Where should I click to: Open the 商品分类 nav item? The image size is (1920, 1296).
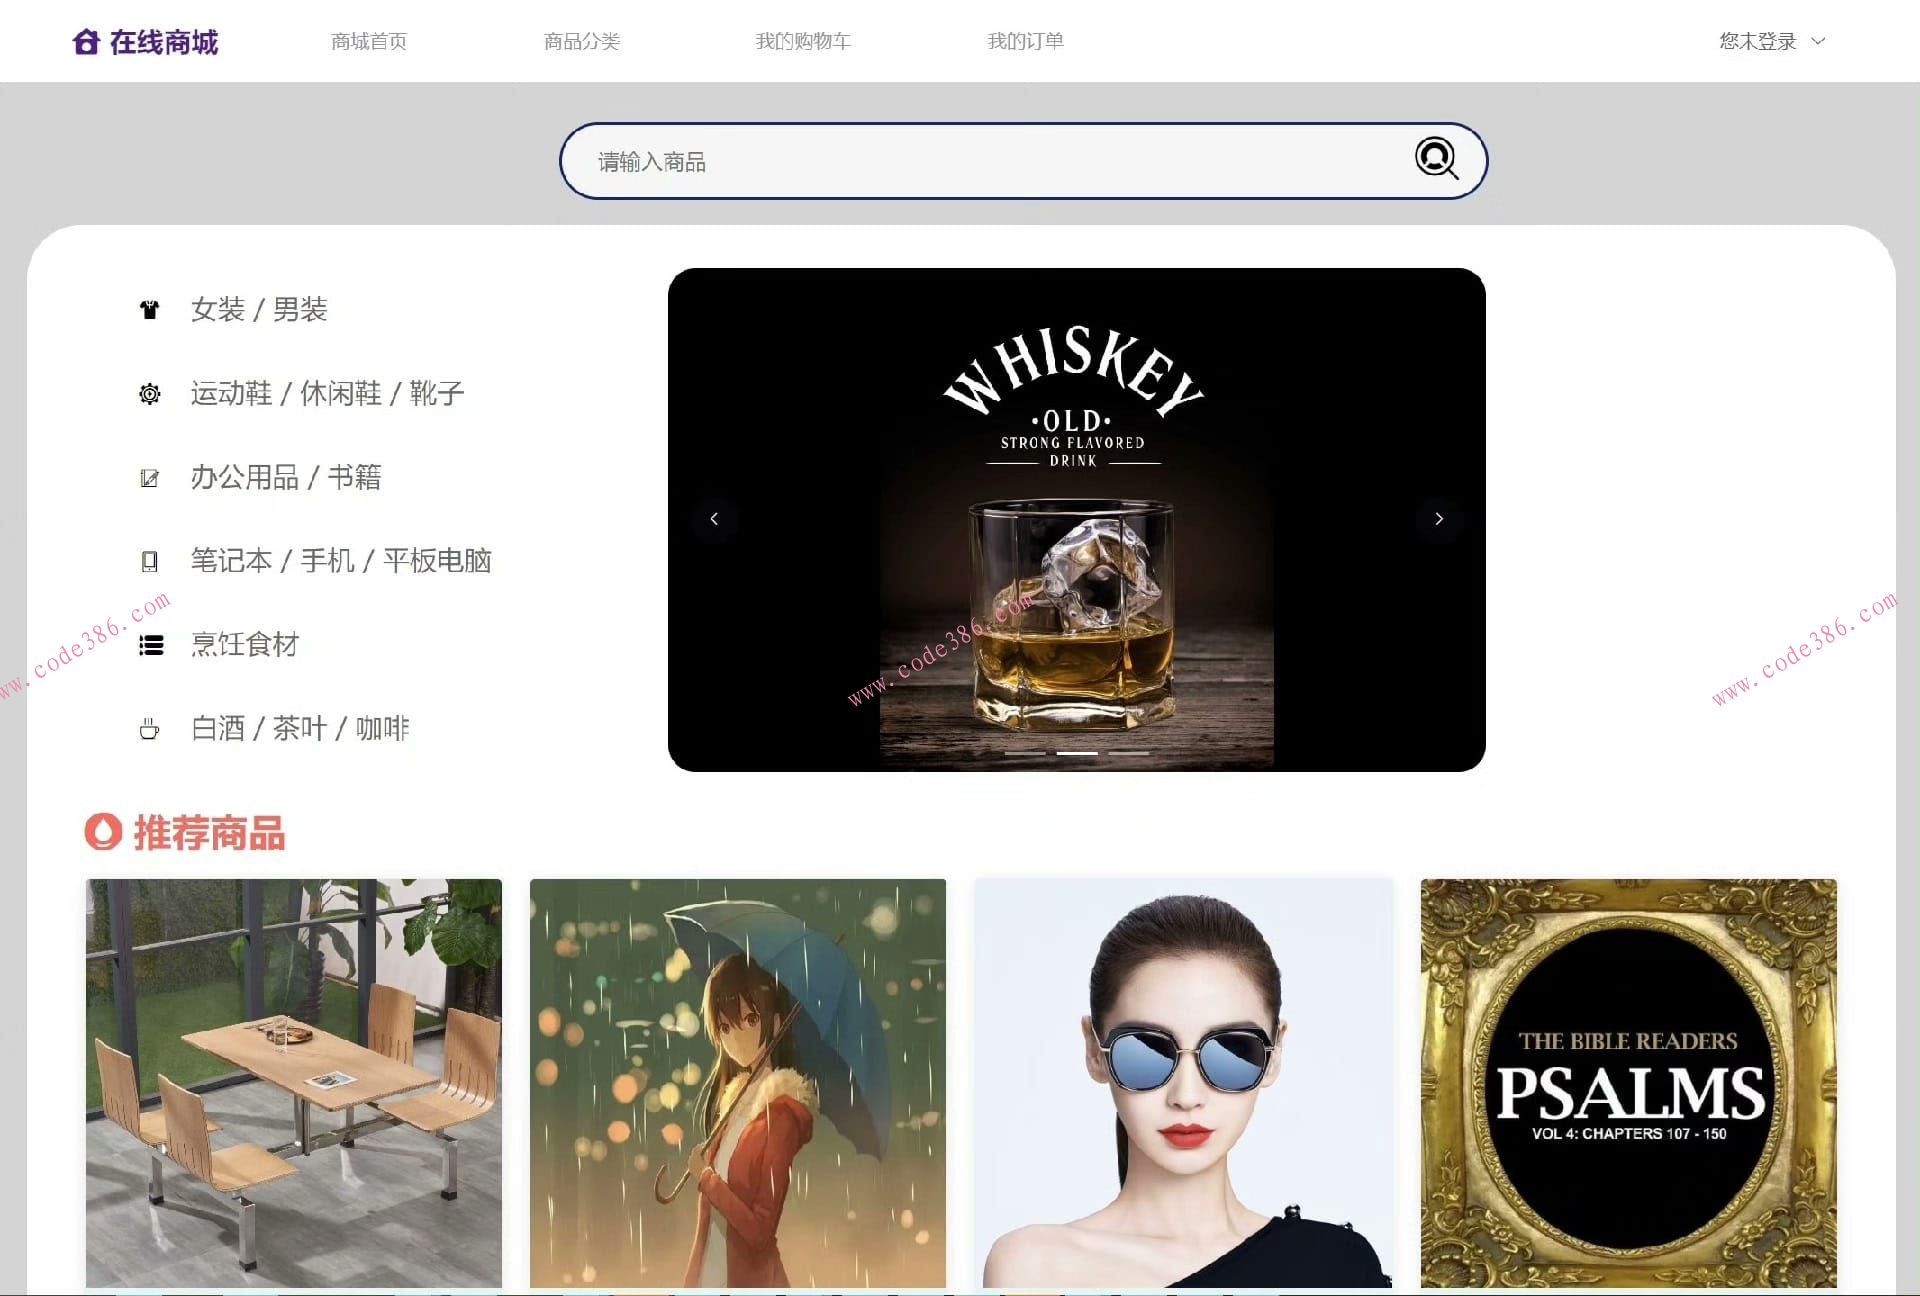(582, 41)
